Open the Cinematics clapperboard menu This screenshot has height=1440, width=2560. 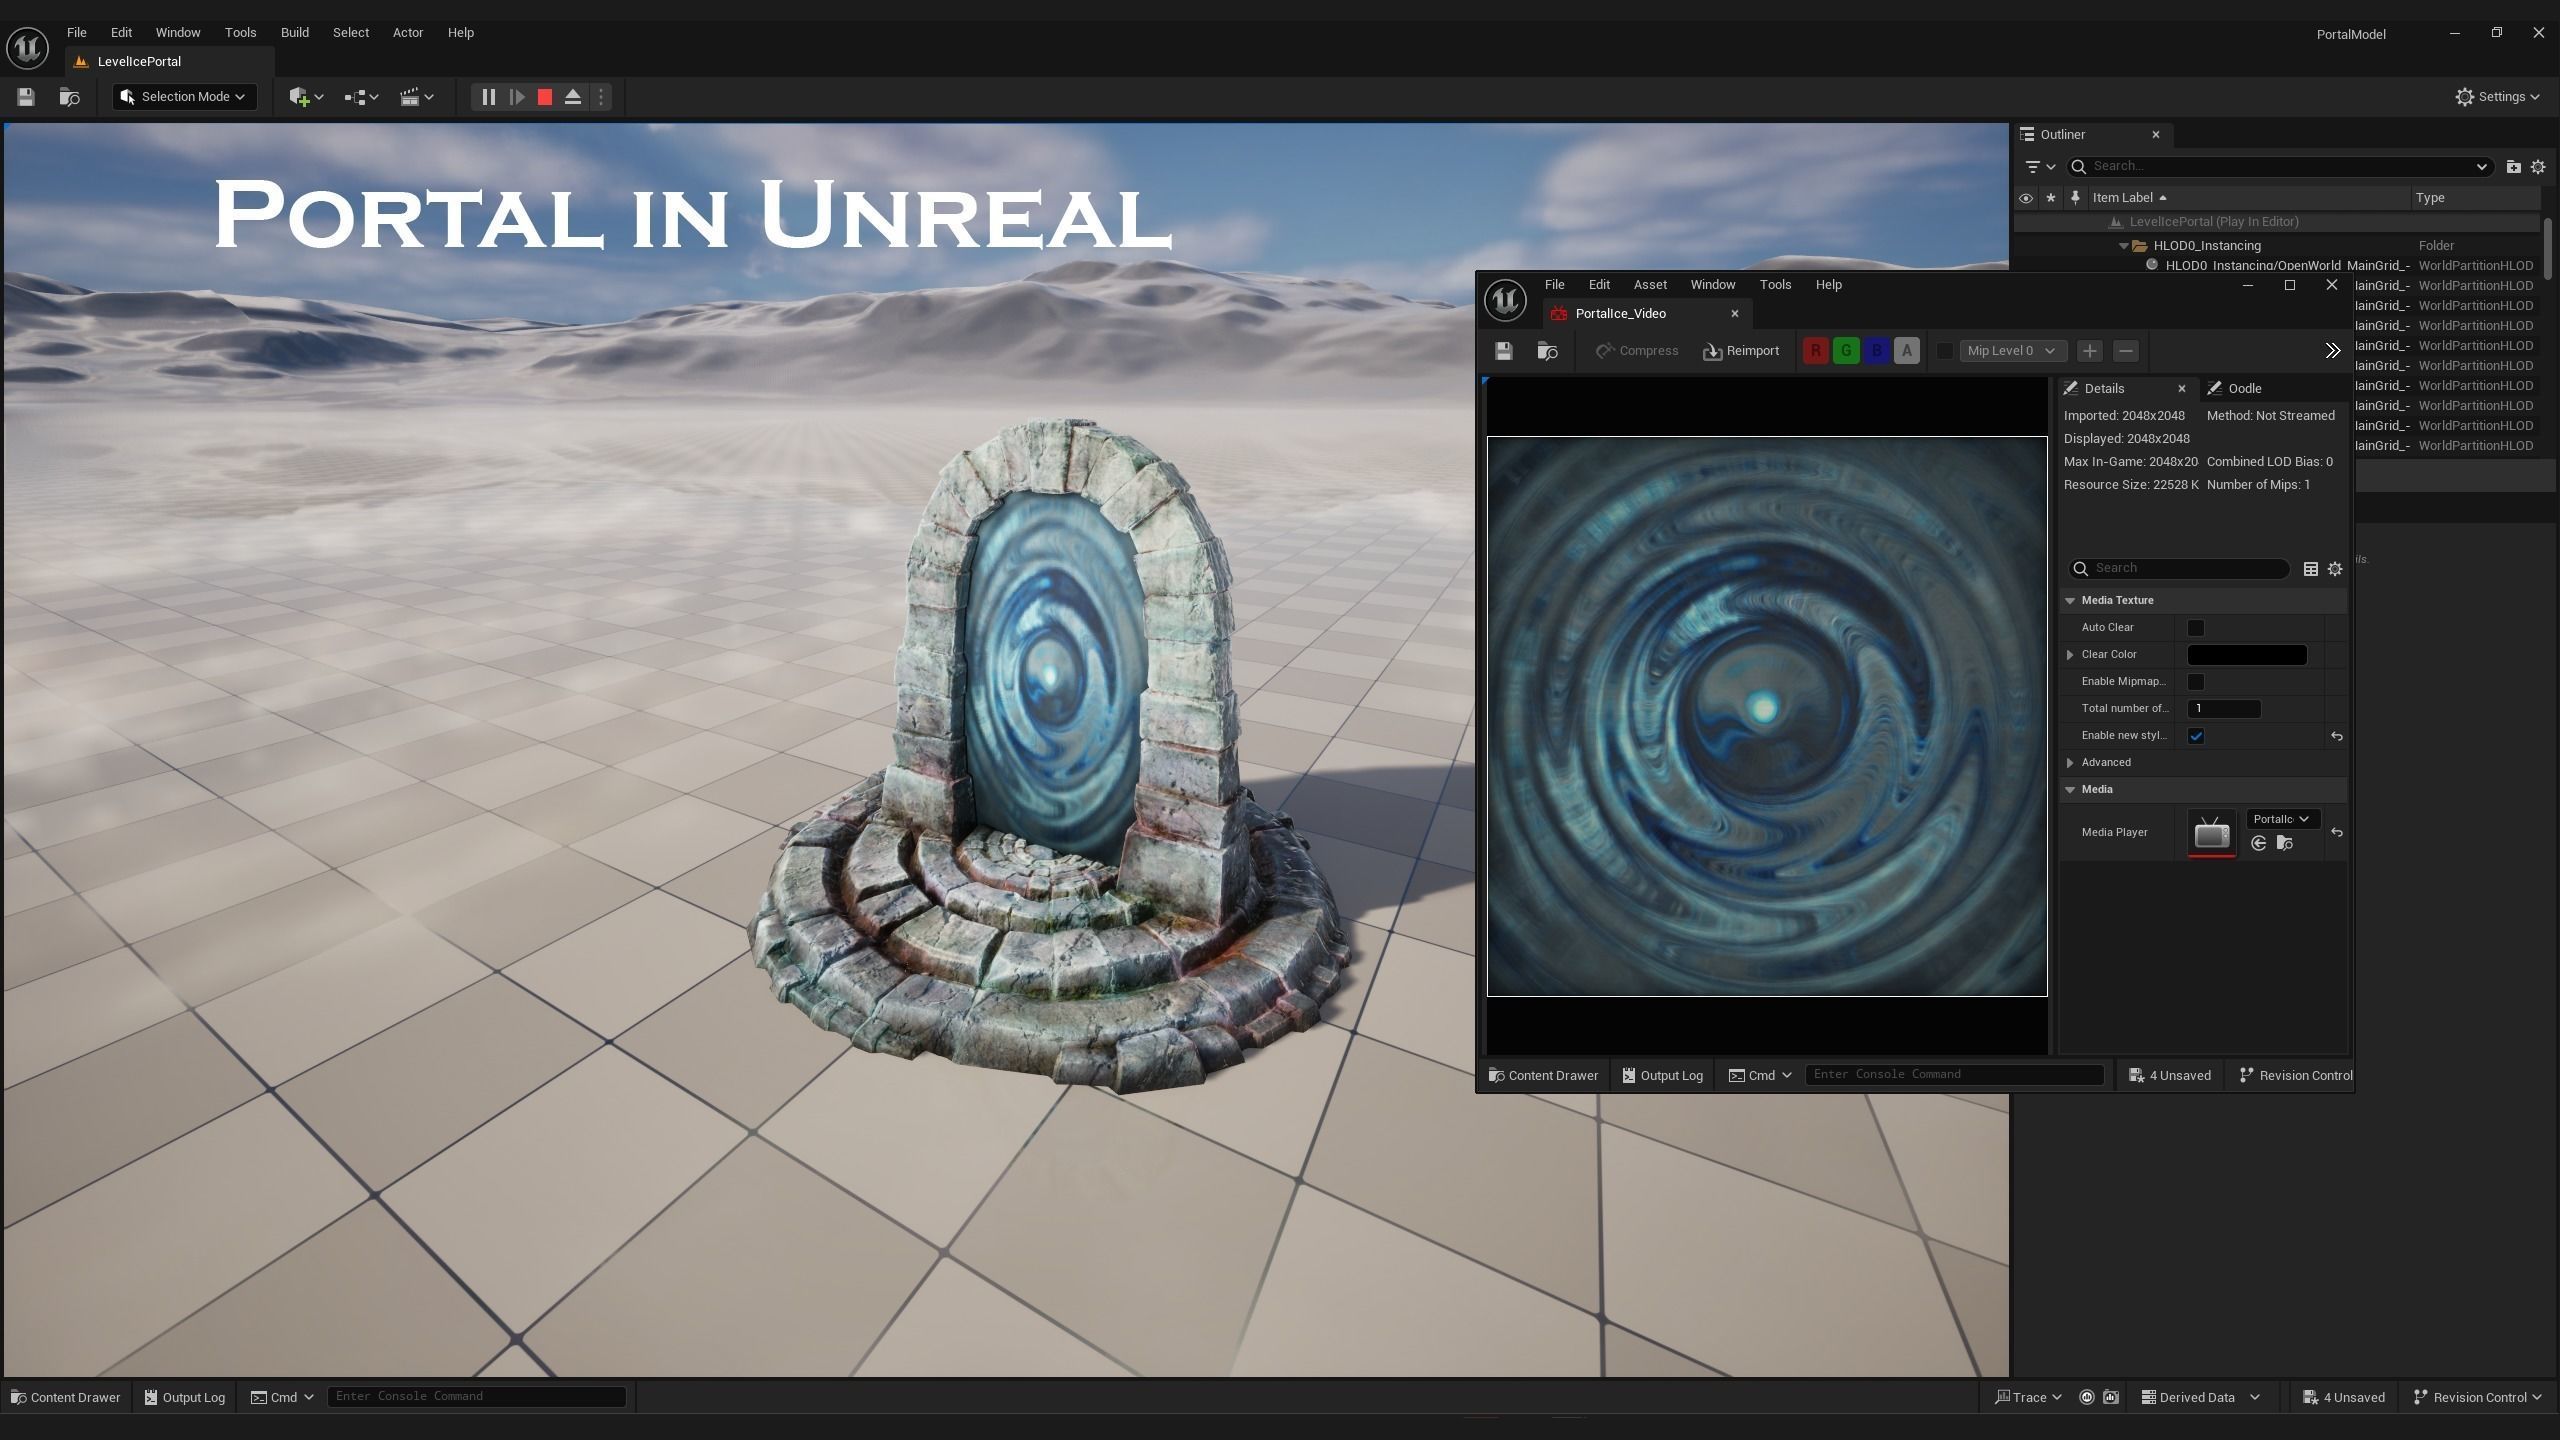click(416, 97)
